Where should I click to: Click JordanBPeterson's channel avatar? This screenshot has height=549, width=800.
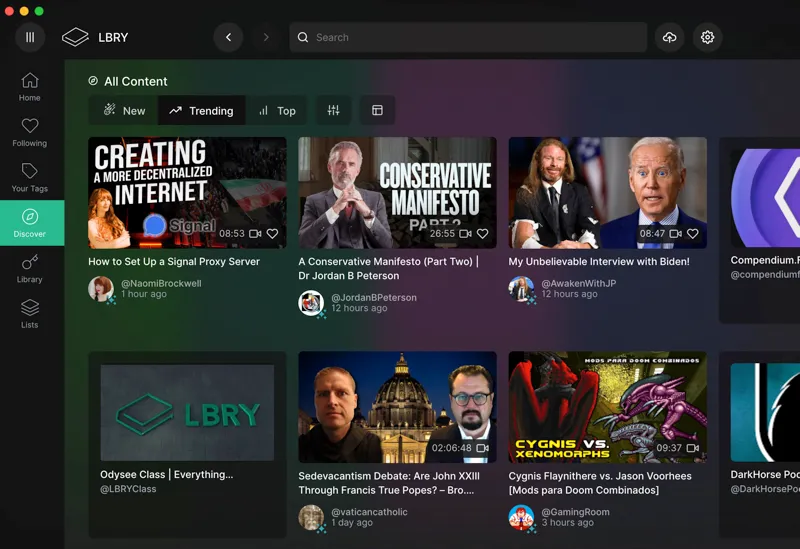(311, 303)
